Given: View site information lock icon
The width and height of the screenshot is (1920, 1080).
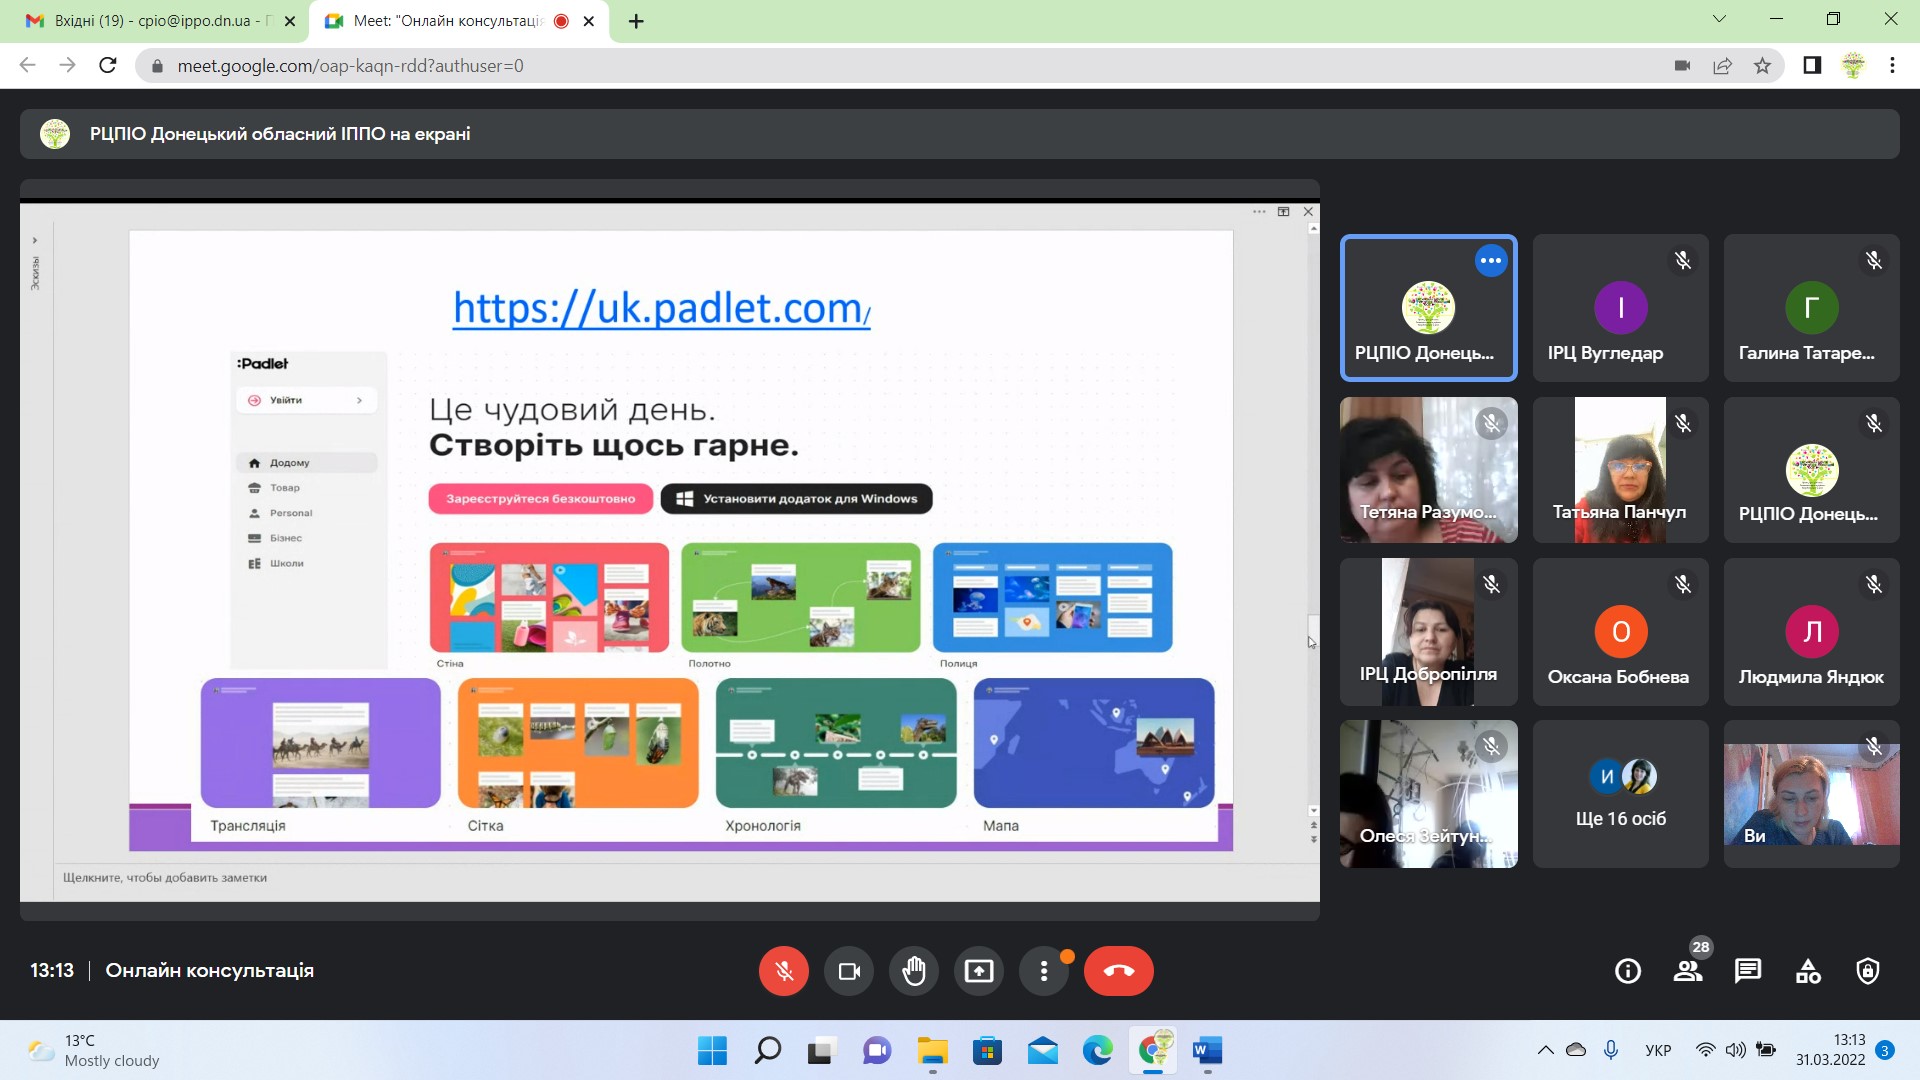Looking at the screenshot, I should 156,66.
